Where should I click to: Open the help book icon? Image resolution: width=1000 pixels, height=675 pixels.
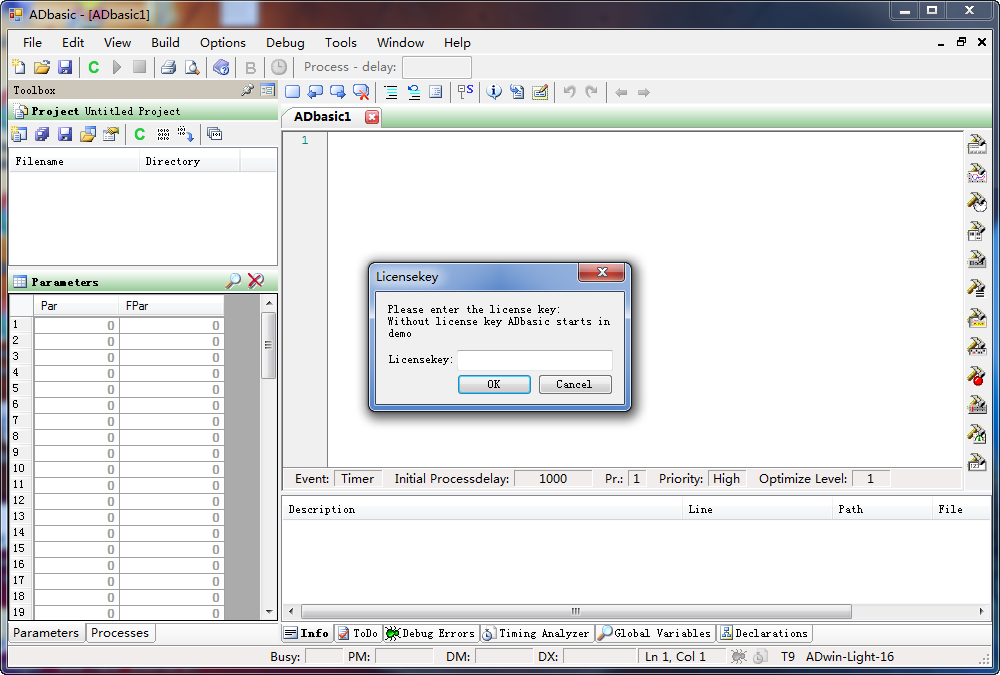(x=221, y=67)
